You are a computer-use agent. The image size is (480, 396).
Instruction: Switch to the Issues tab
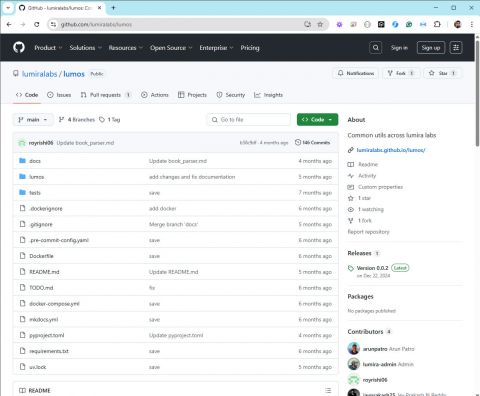tap(59, 95)
